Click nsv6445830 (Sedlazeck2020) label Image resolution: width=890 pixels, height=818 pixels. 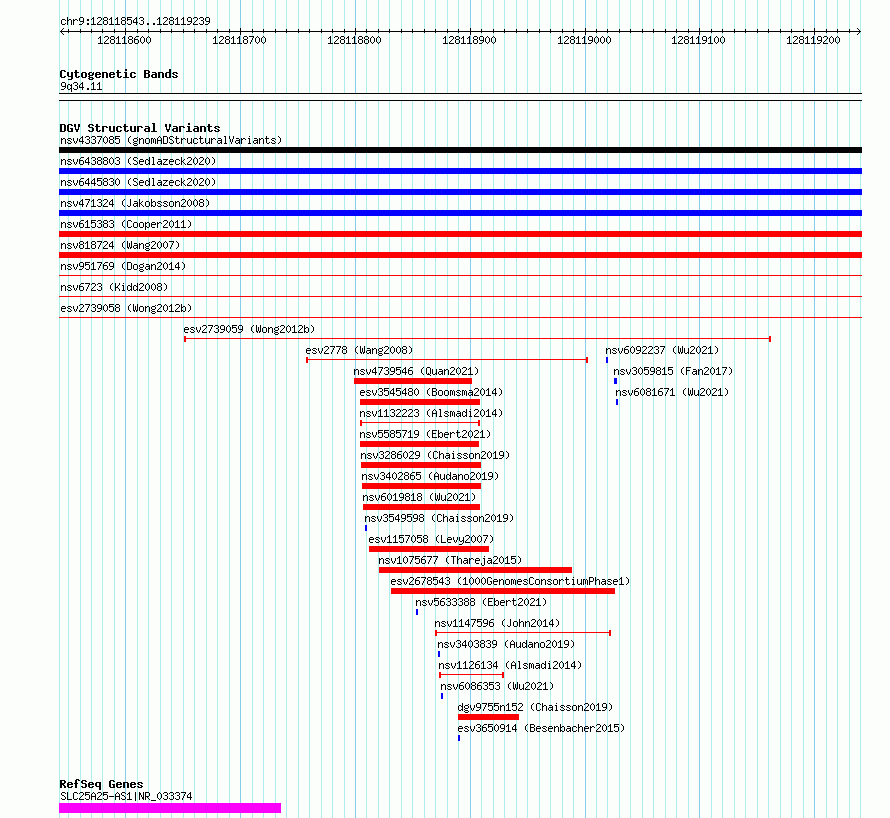pyautogui.click(x=138, y=182)
